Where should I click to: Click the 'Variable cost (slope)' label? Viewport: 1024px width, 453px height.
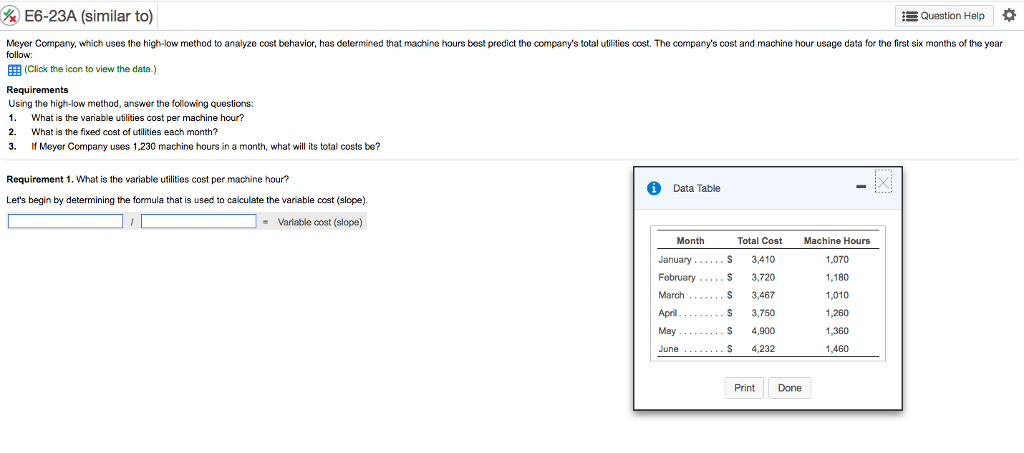click(x=320, y=222)
